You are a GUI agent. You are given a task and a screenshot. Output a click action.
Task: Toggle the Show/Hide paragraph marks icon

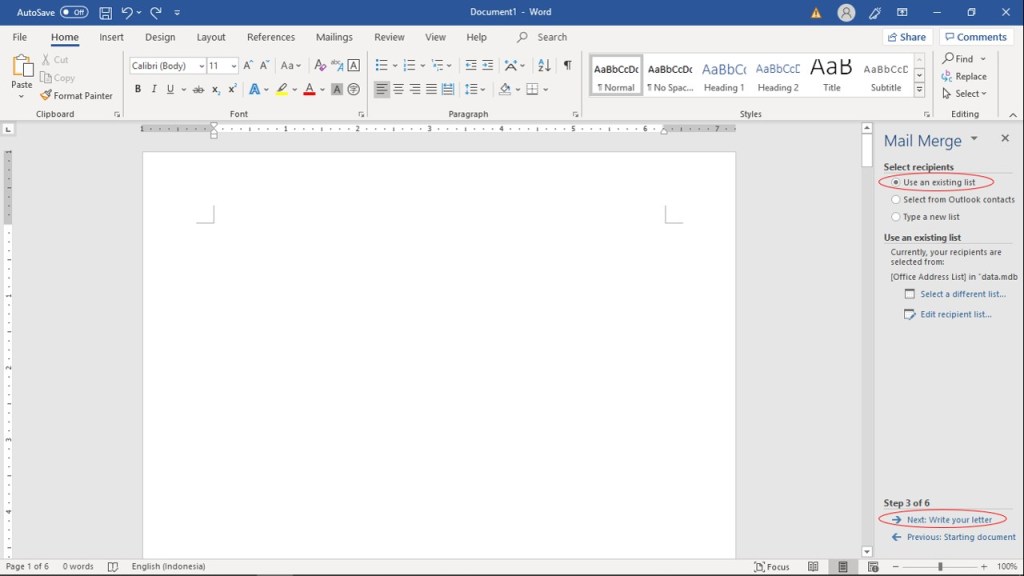(567, 65)
